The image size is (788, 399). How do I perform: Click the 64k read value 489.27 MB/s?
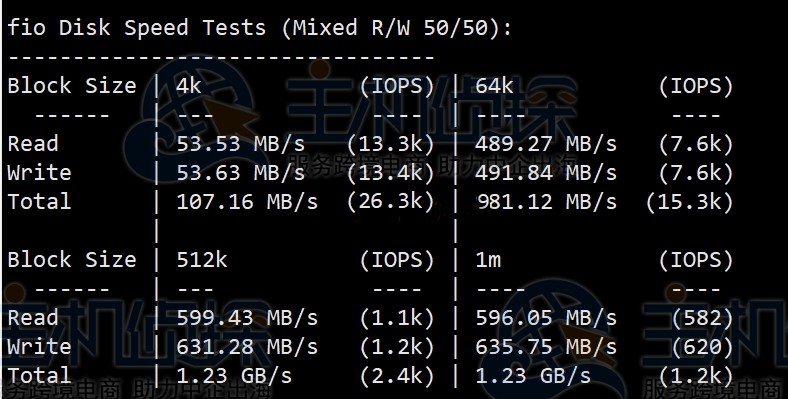click(546, 144)
